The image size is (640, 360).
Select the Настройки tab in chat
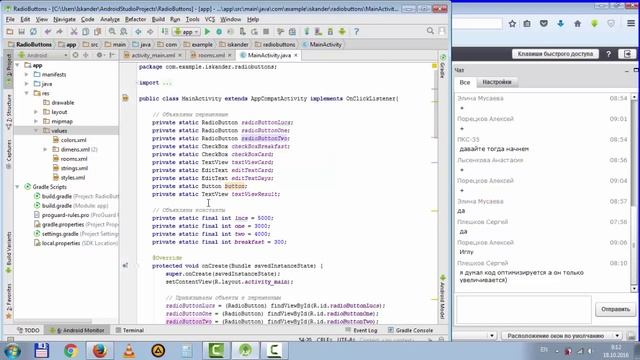497,82
